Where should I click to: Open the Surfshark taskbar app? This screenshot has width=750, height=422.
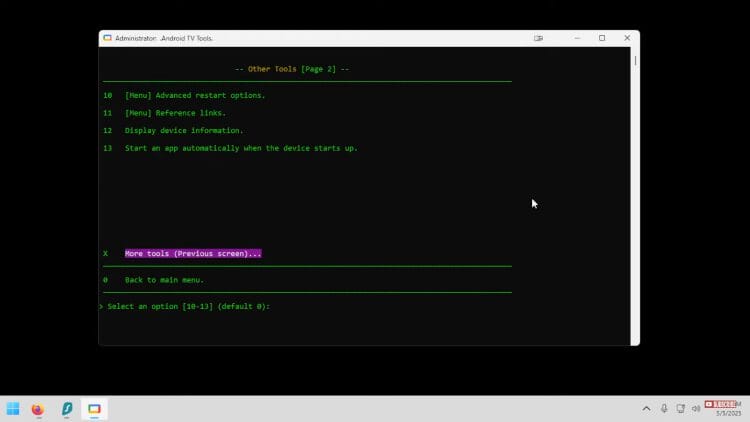[66, 409]
